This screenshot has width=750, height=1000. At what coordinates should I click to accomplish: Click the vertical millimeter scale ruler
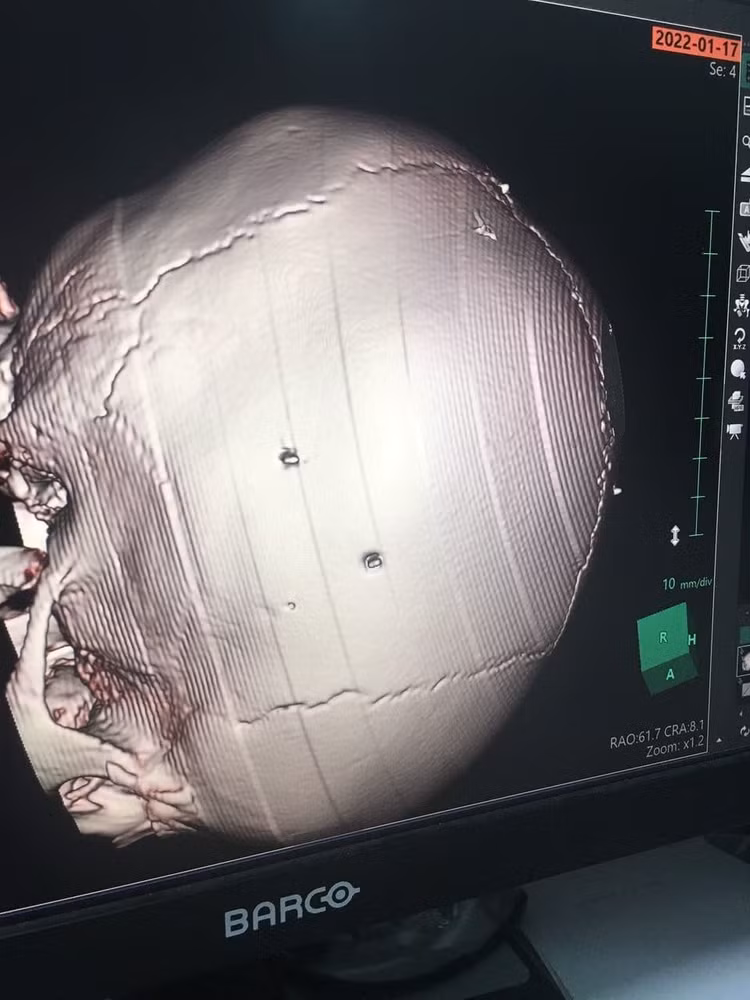705,373
